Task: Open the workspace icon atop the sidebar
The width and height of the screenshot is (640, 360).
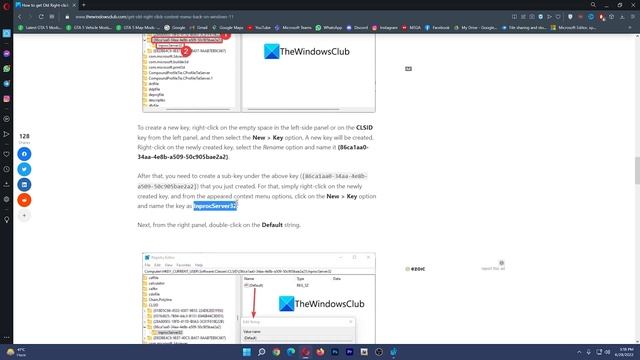Action: pos(7,33)
